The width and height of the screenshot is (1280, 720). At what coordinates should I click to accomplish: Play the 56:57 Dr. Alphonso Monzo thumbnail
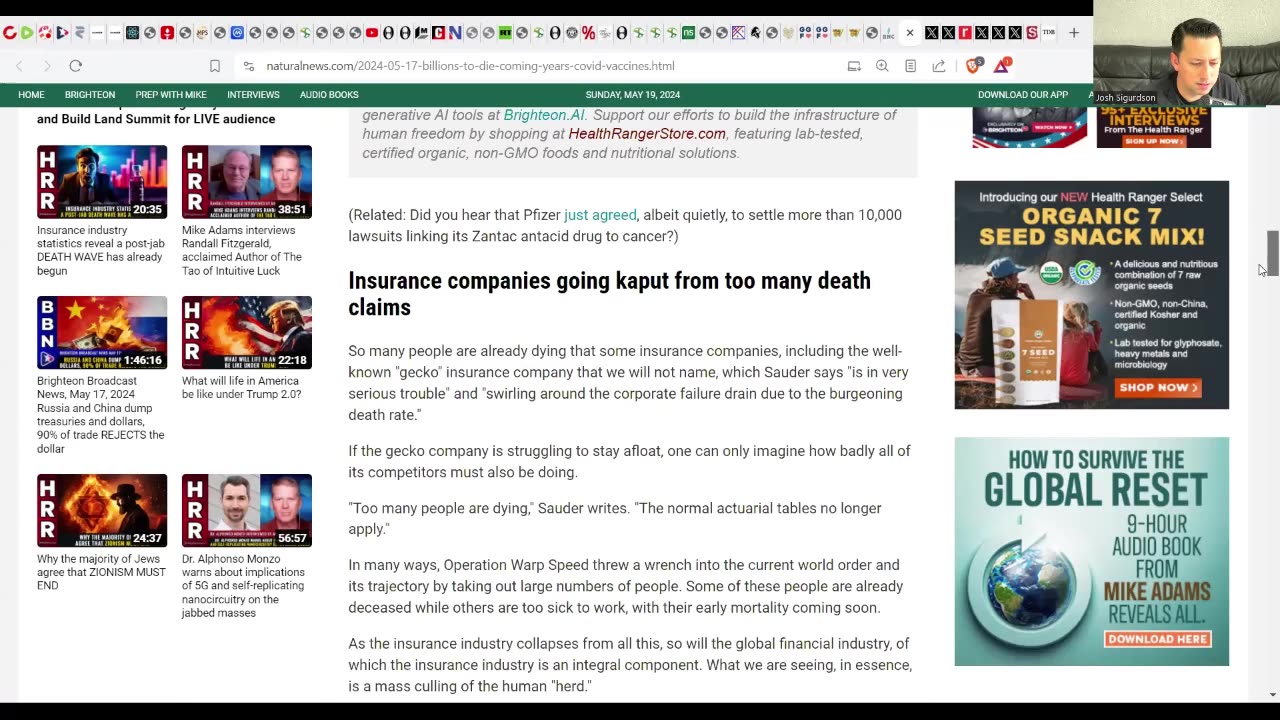pos(247,511)
